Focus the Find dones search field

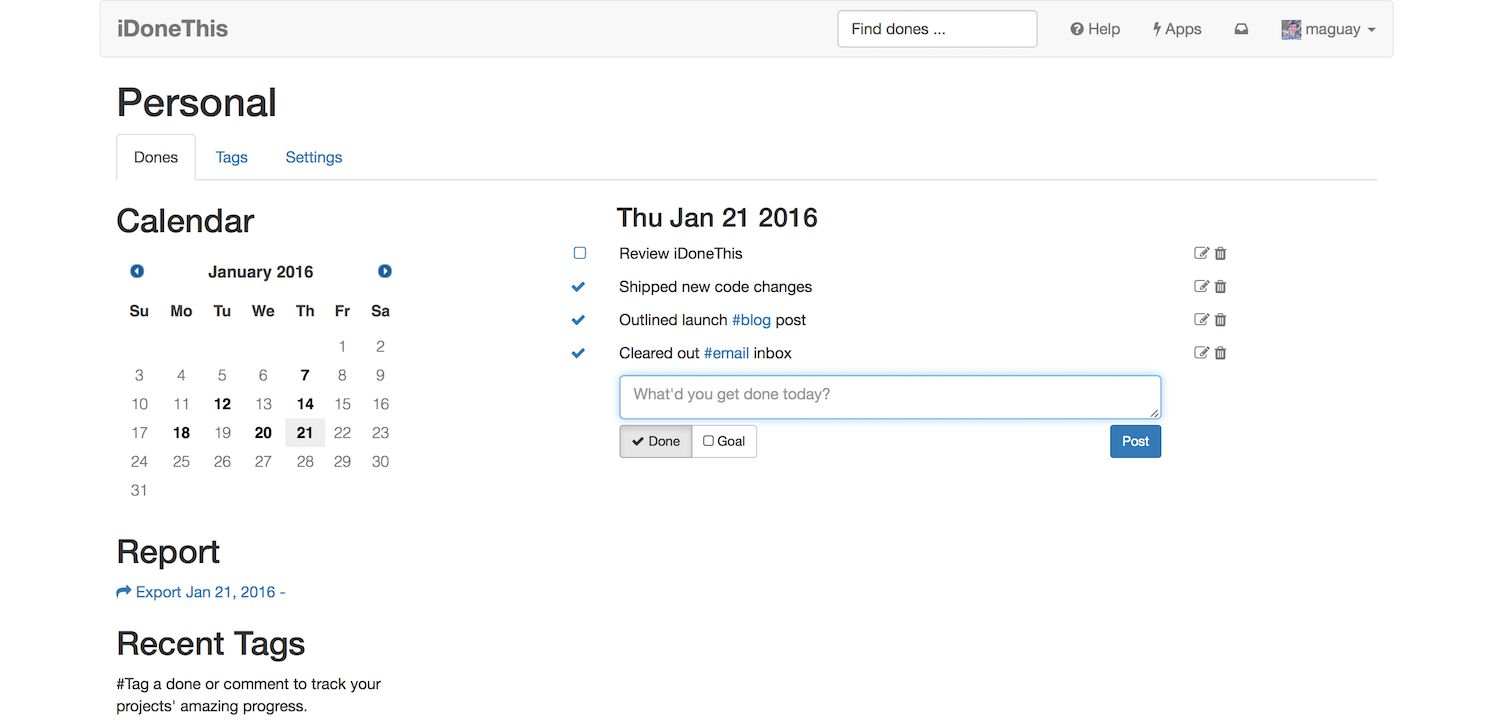937,29
